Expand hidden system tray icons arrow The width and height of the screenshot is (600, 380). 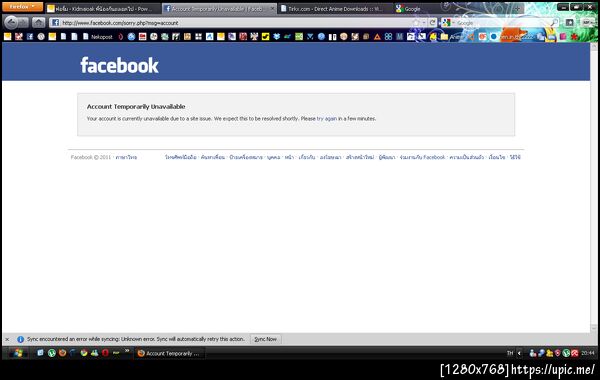(x=519, y=353)
